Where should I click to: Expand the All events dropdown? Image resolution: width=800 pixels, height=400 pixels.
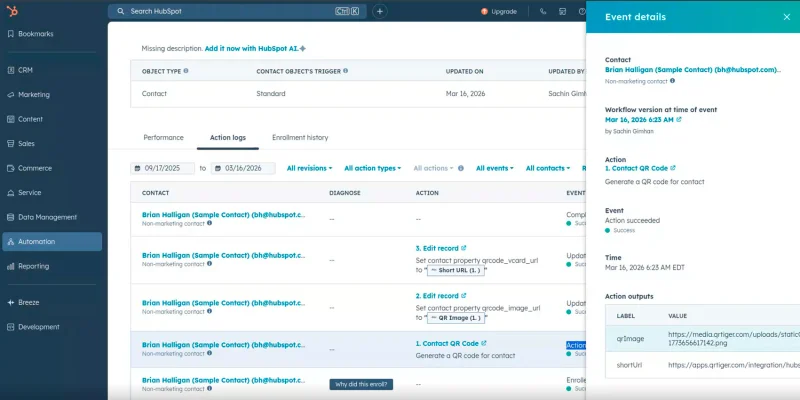[494, 168]
